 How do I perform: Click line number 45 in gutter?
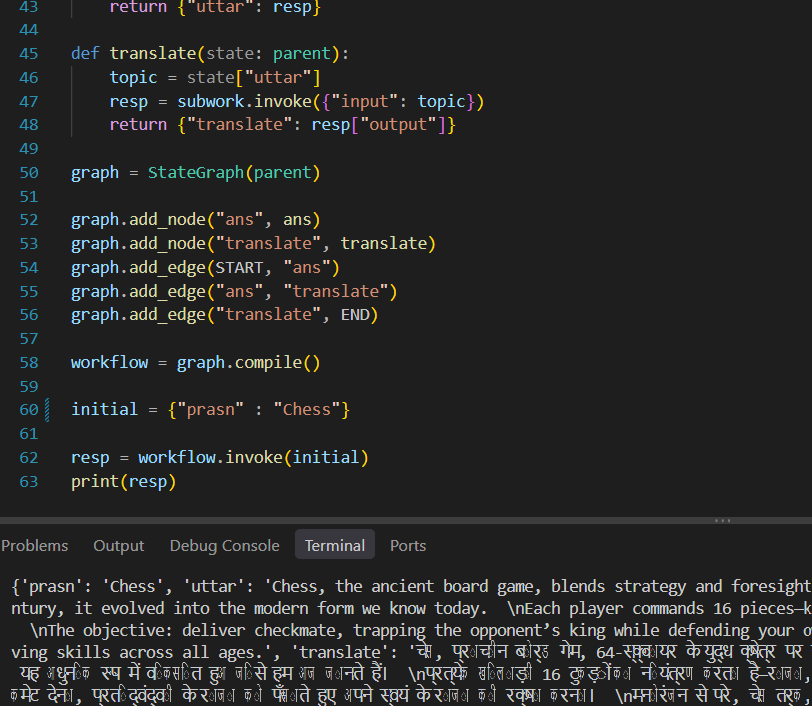[x=28, y=53]
